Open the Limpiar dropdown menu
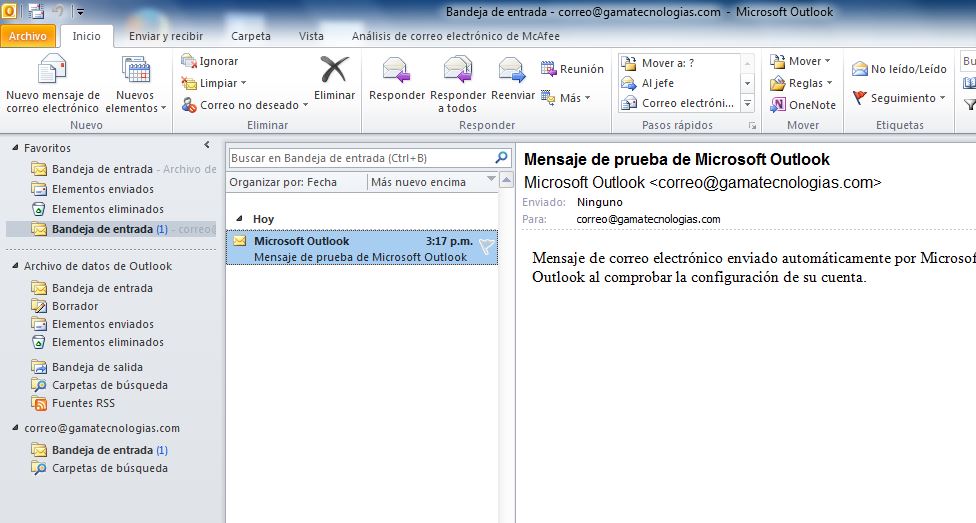This screenshot has height=523, width=976. [x=243, y=83]
